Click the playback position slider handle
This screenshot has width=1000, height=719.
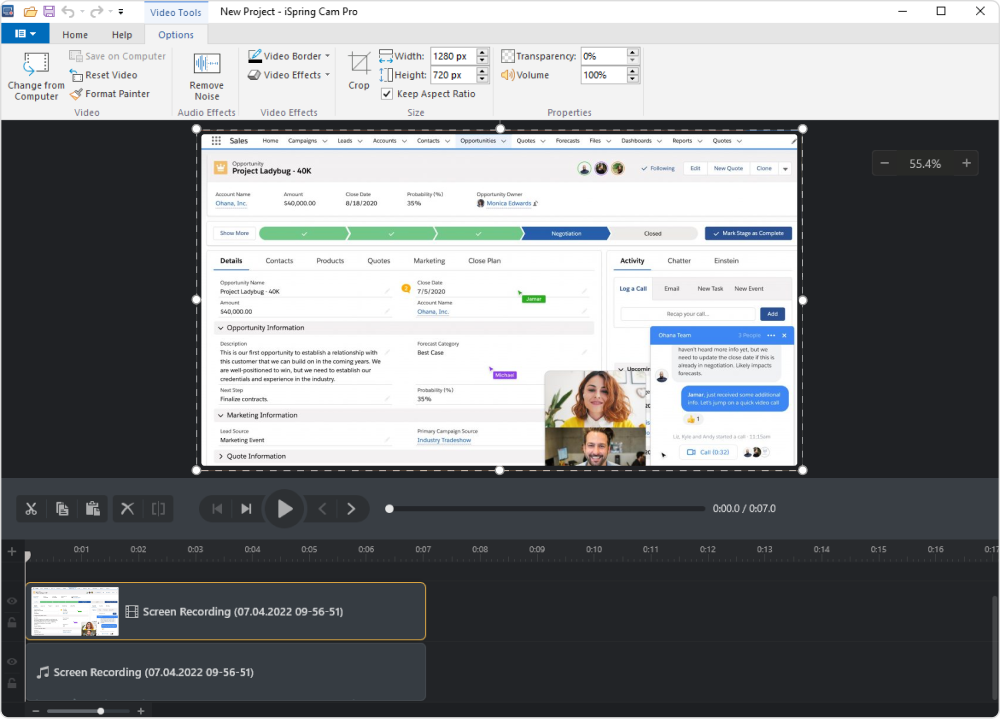389,508
